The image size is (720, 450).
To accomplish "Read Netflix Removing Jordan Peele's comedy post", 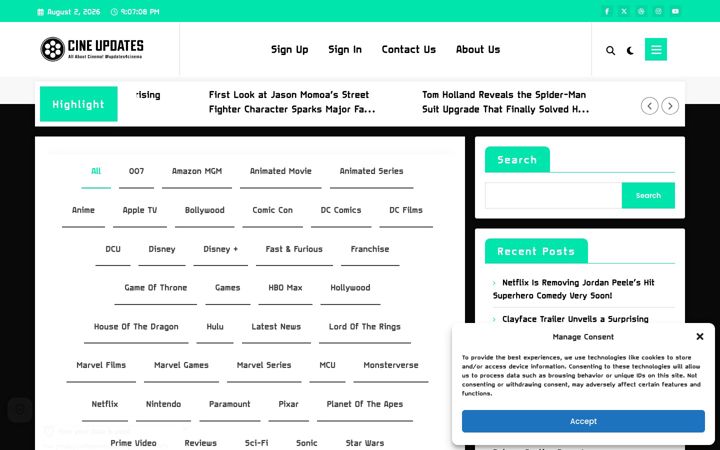I will point(574,289).
